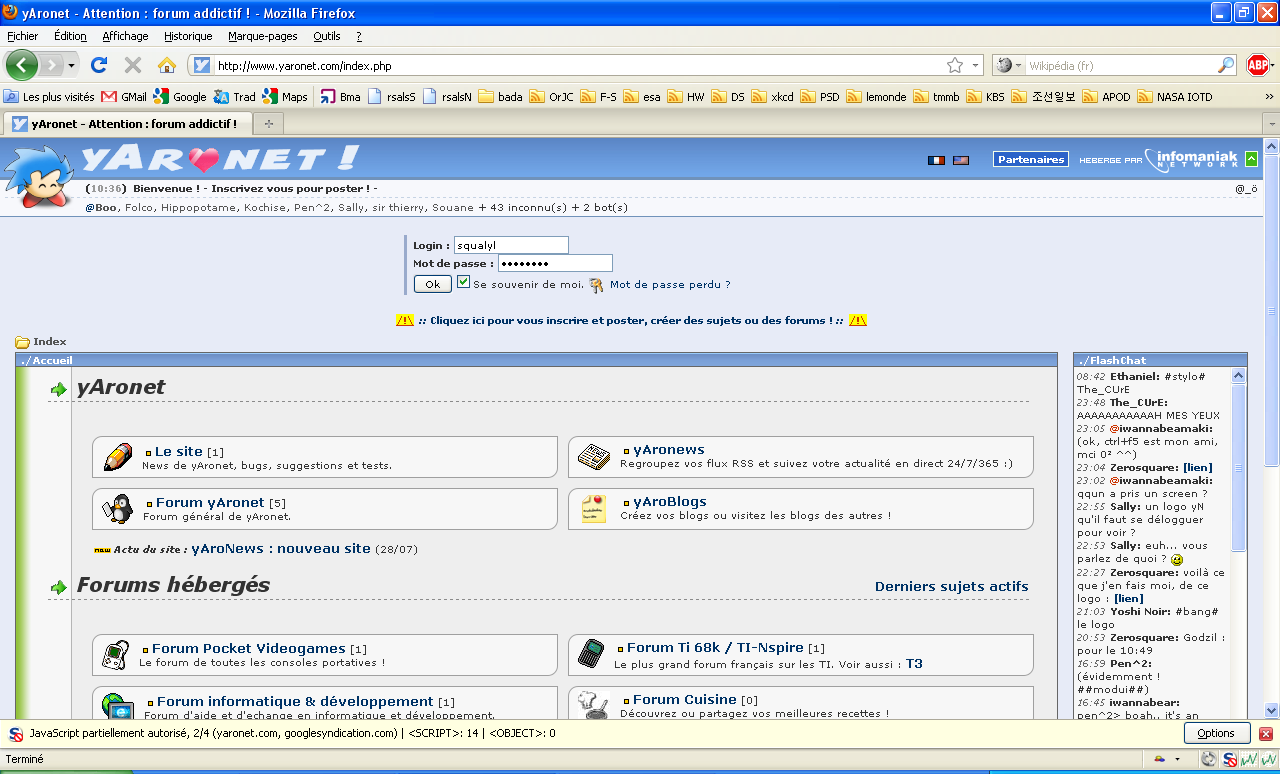Toggle the 'Se souvenir de moi' checkbox

click(x=463, y=283)
